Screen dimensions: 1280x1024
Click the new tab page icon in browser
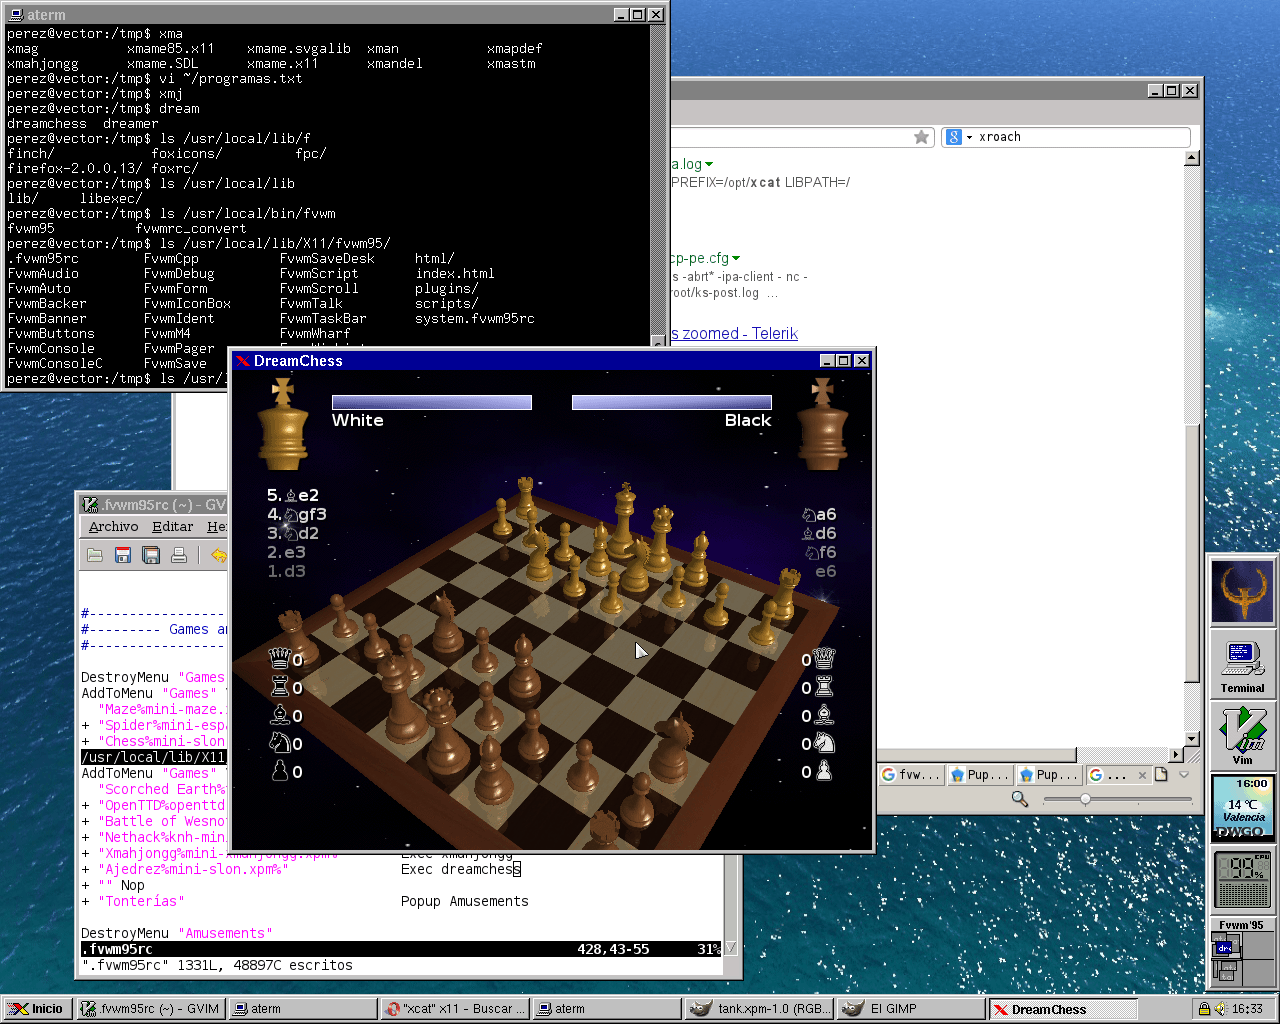coord(1161,775)
